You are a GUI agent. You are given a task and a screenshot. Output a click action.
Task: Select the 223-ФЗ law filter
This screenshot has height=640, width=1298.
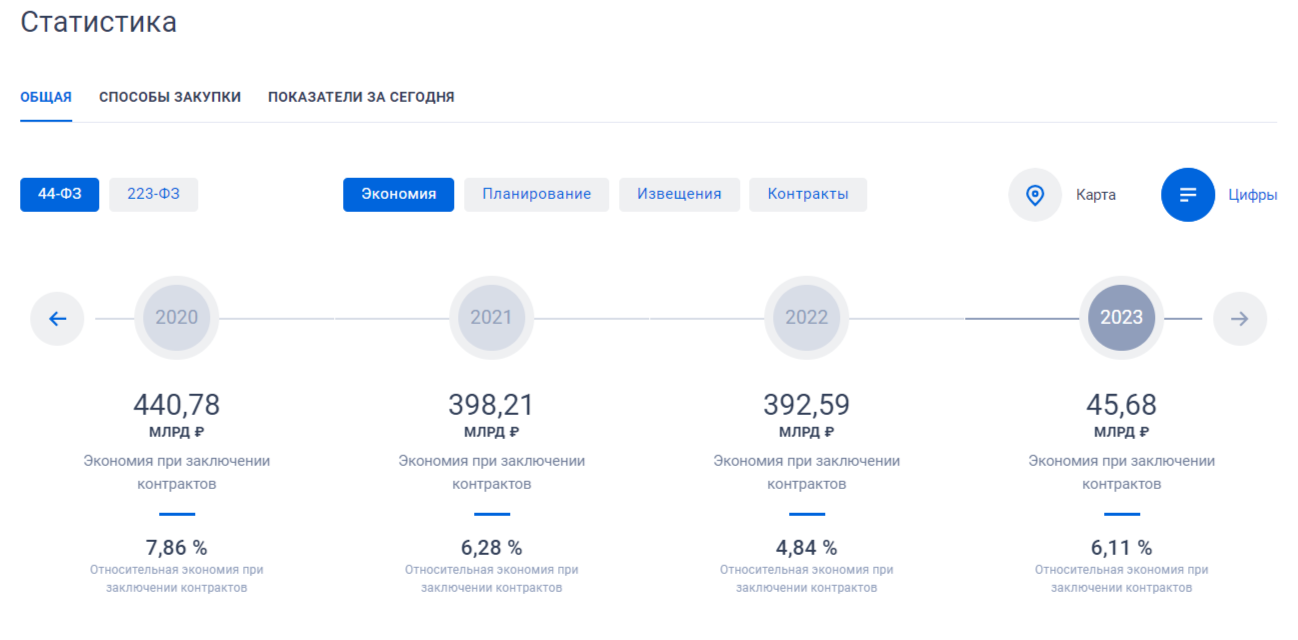(x=154, y=194)
